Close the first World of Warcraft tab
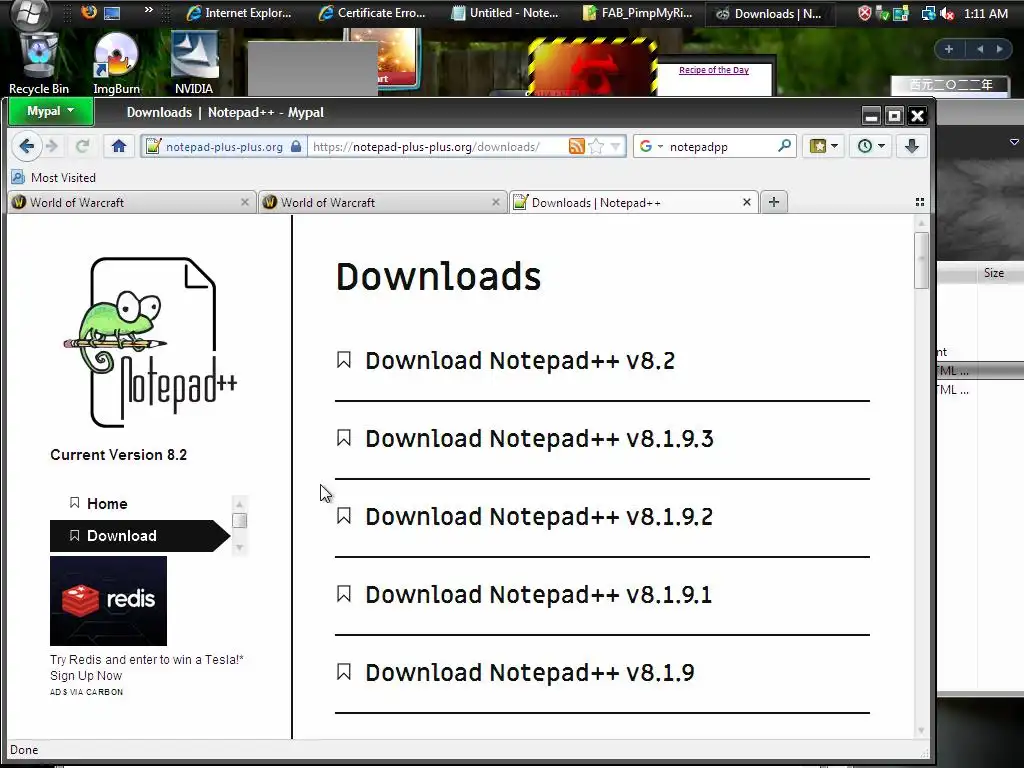This screenshot has width=1024, height=768. pyautogui.click(x=245, y=202)
